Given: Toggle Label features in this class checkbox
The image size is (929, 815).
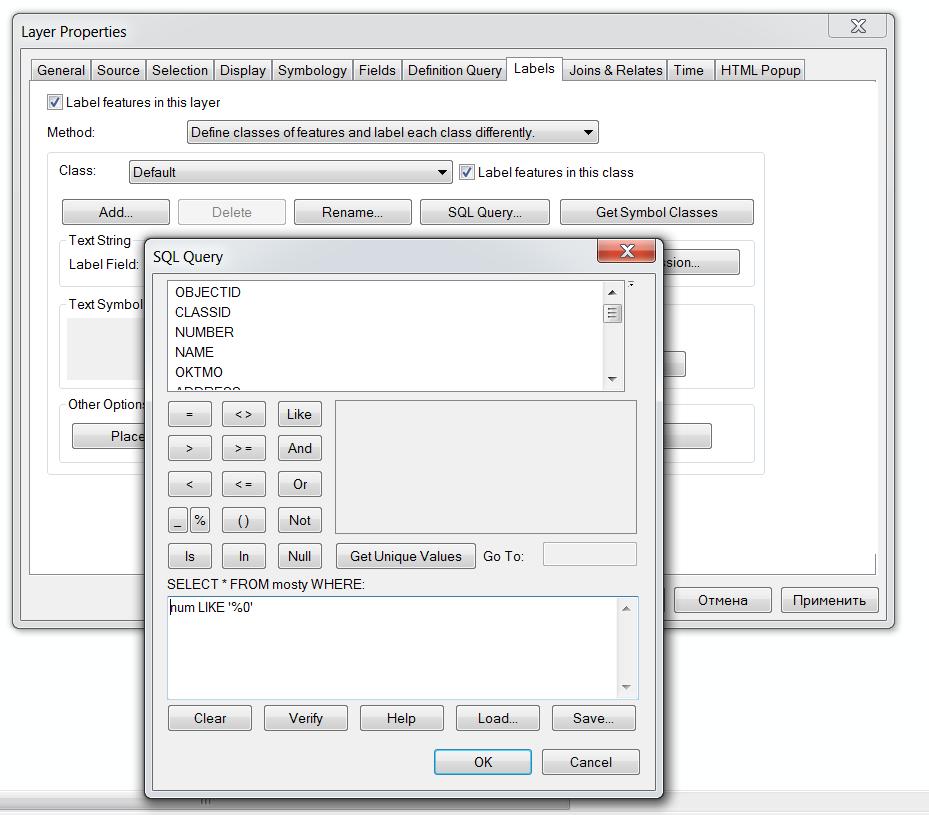Looking at the screenshot, I should pyautogui.click(x=467, y=172).
